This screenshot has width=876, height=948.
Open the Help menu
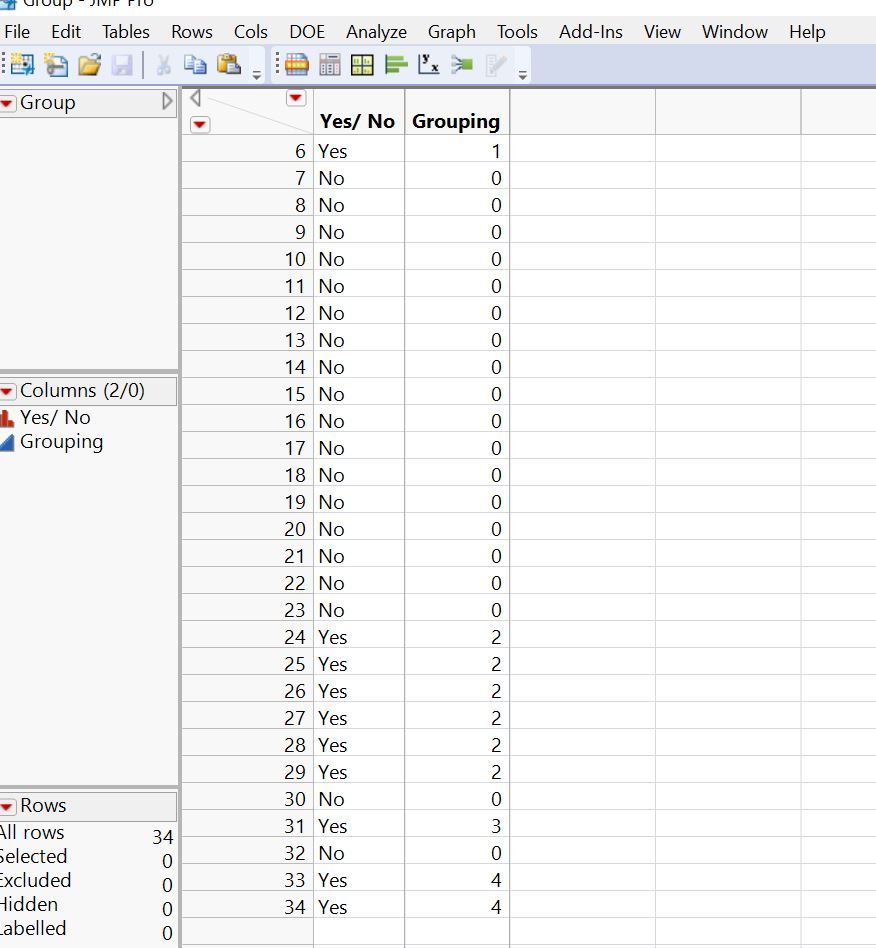tap(807, 31)
